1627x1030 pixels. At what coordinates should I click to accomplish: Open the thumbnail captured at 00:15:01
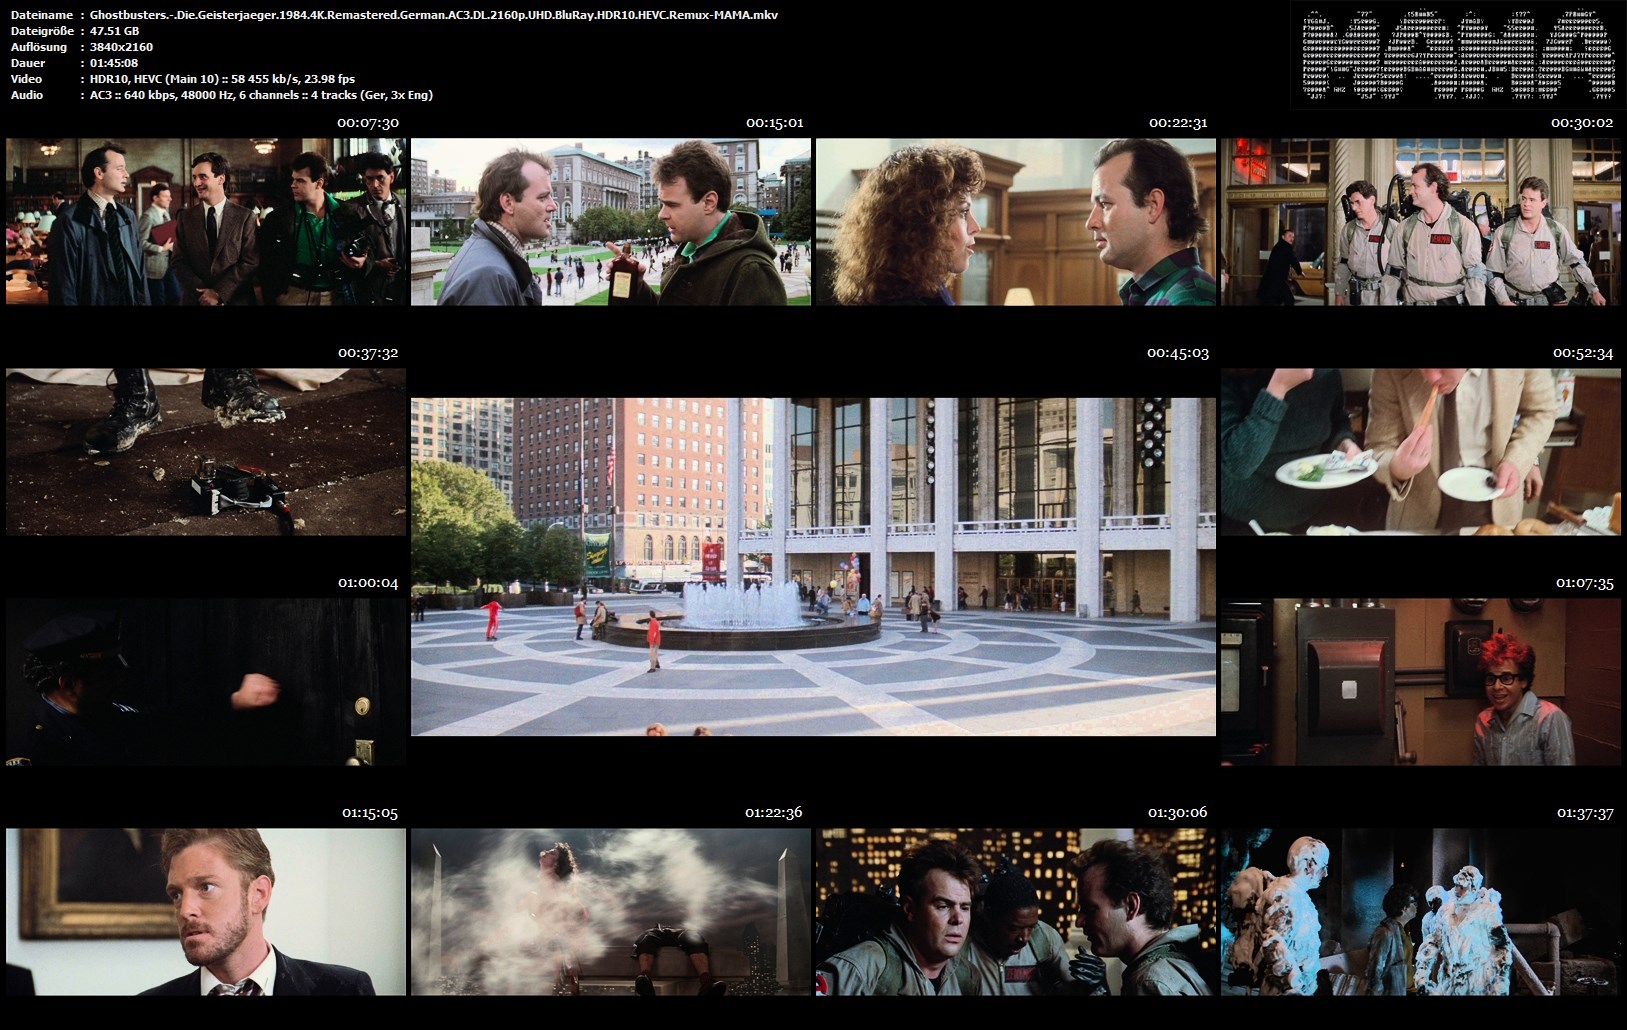611,222
